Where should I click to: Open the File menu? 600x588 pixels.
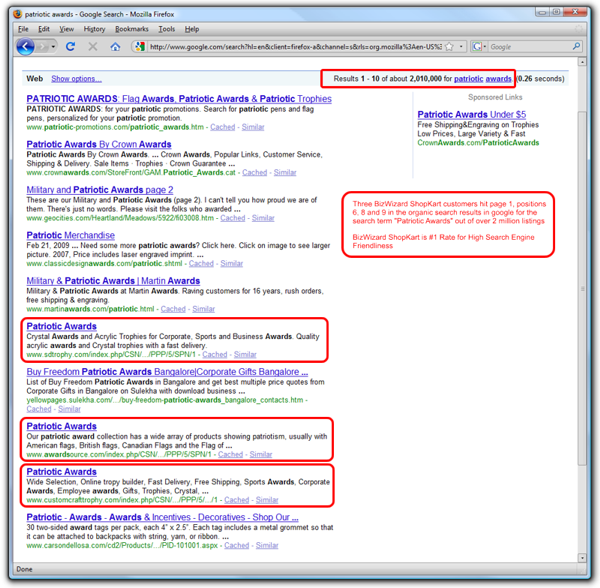coord(23,29)
